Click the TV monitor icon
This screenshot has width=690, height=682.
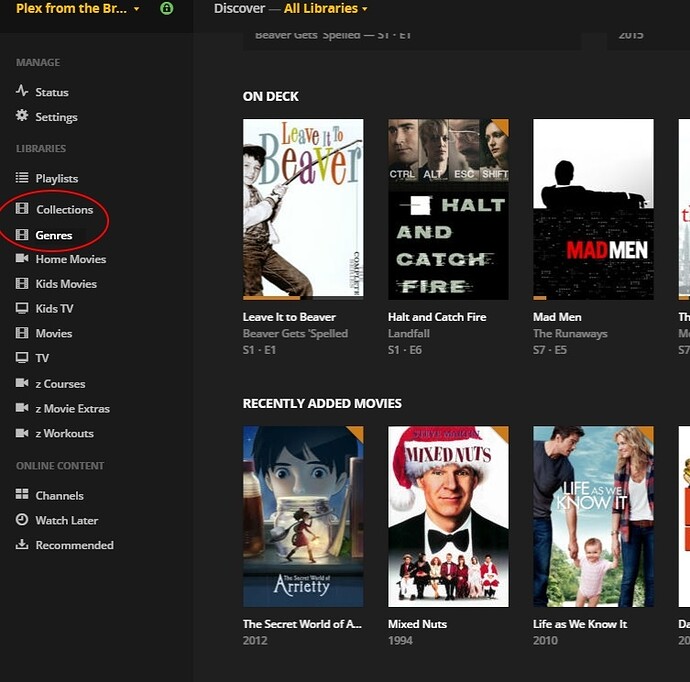pyautogui.click(x=22, y=357)
